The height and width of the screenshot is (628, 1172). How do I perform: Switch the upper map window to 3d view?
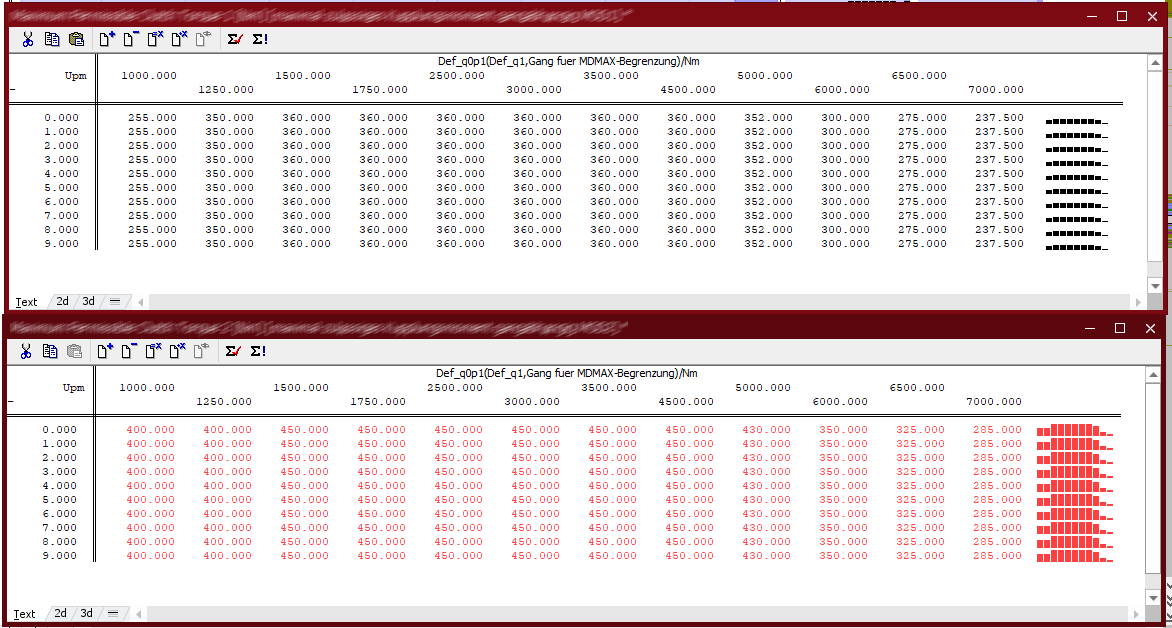[88, 301]
